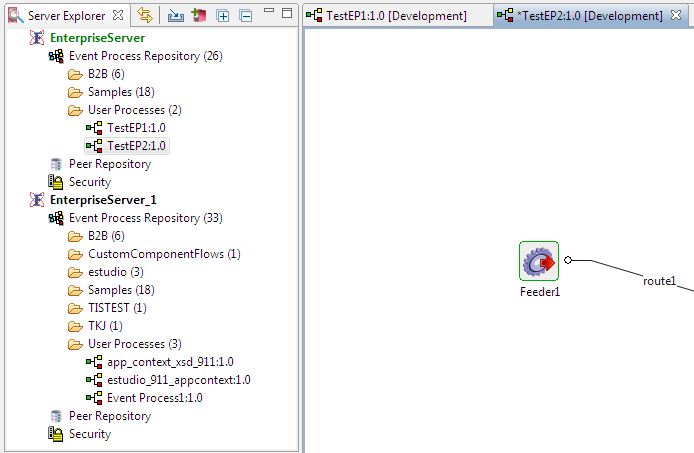This screenshot has height=453, width=694.
Task: Collapse all tree nodes with minus icon
Action: click(245, 15)
